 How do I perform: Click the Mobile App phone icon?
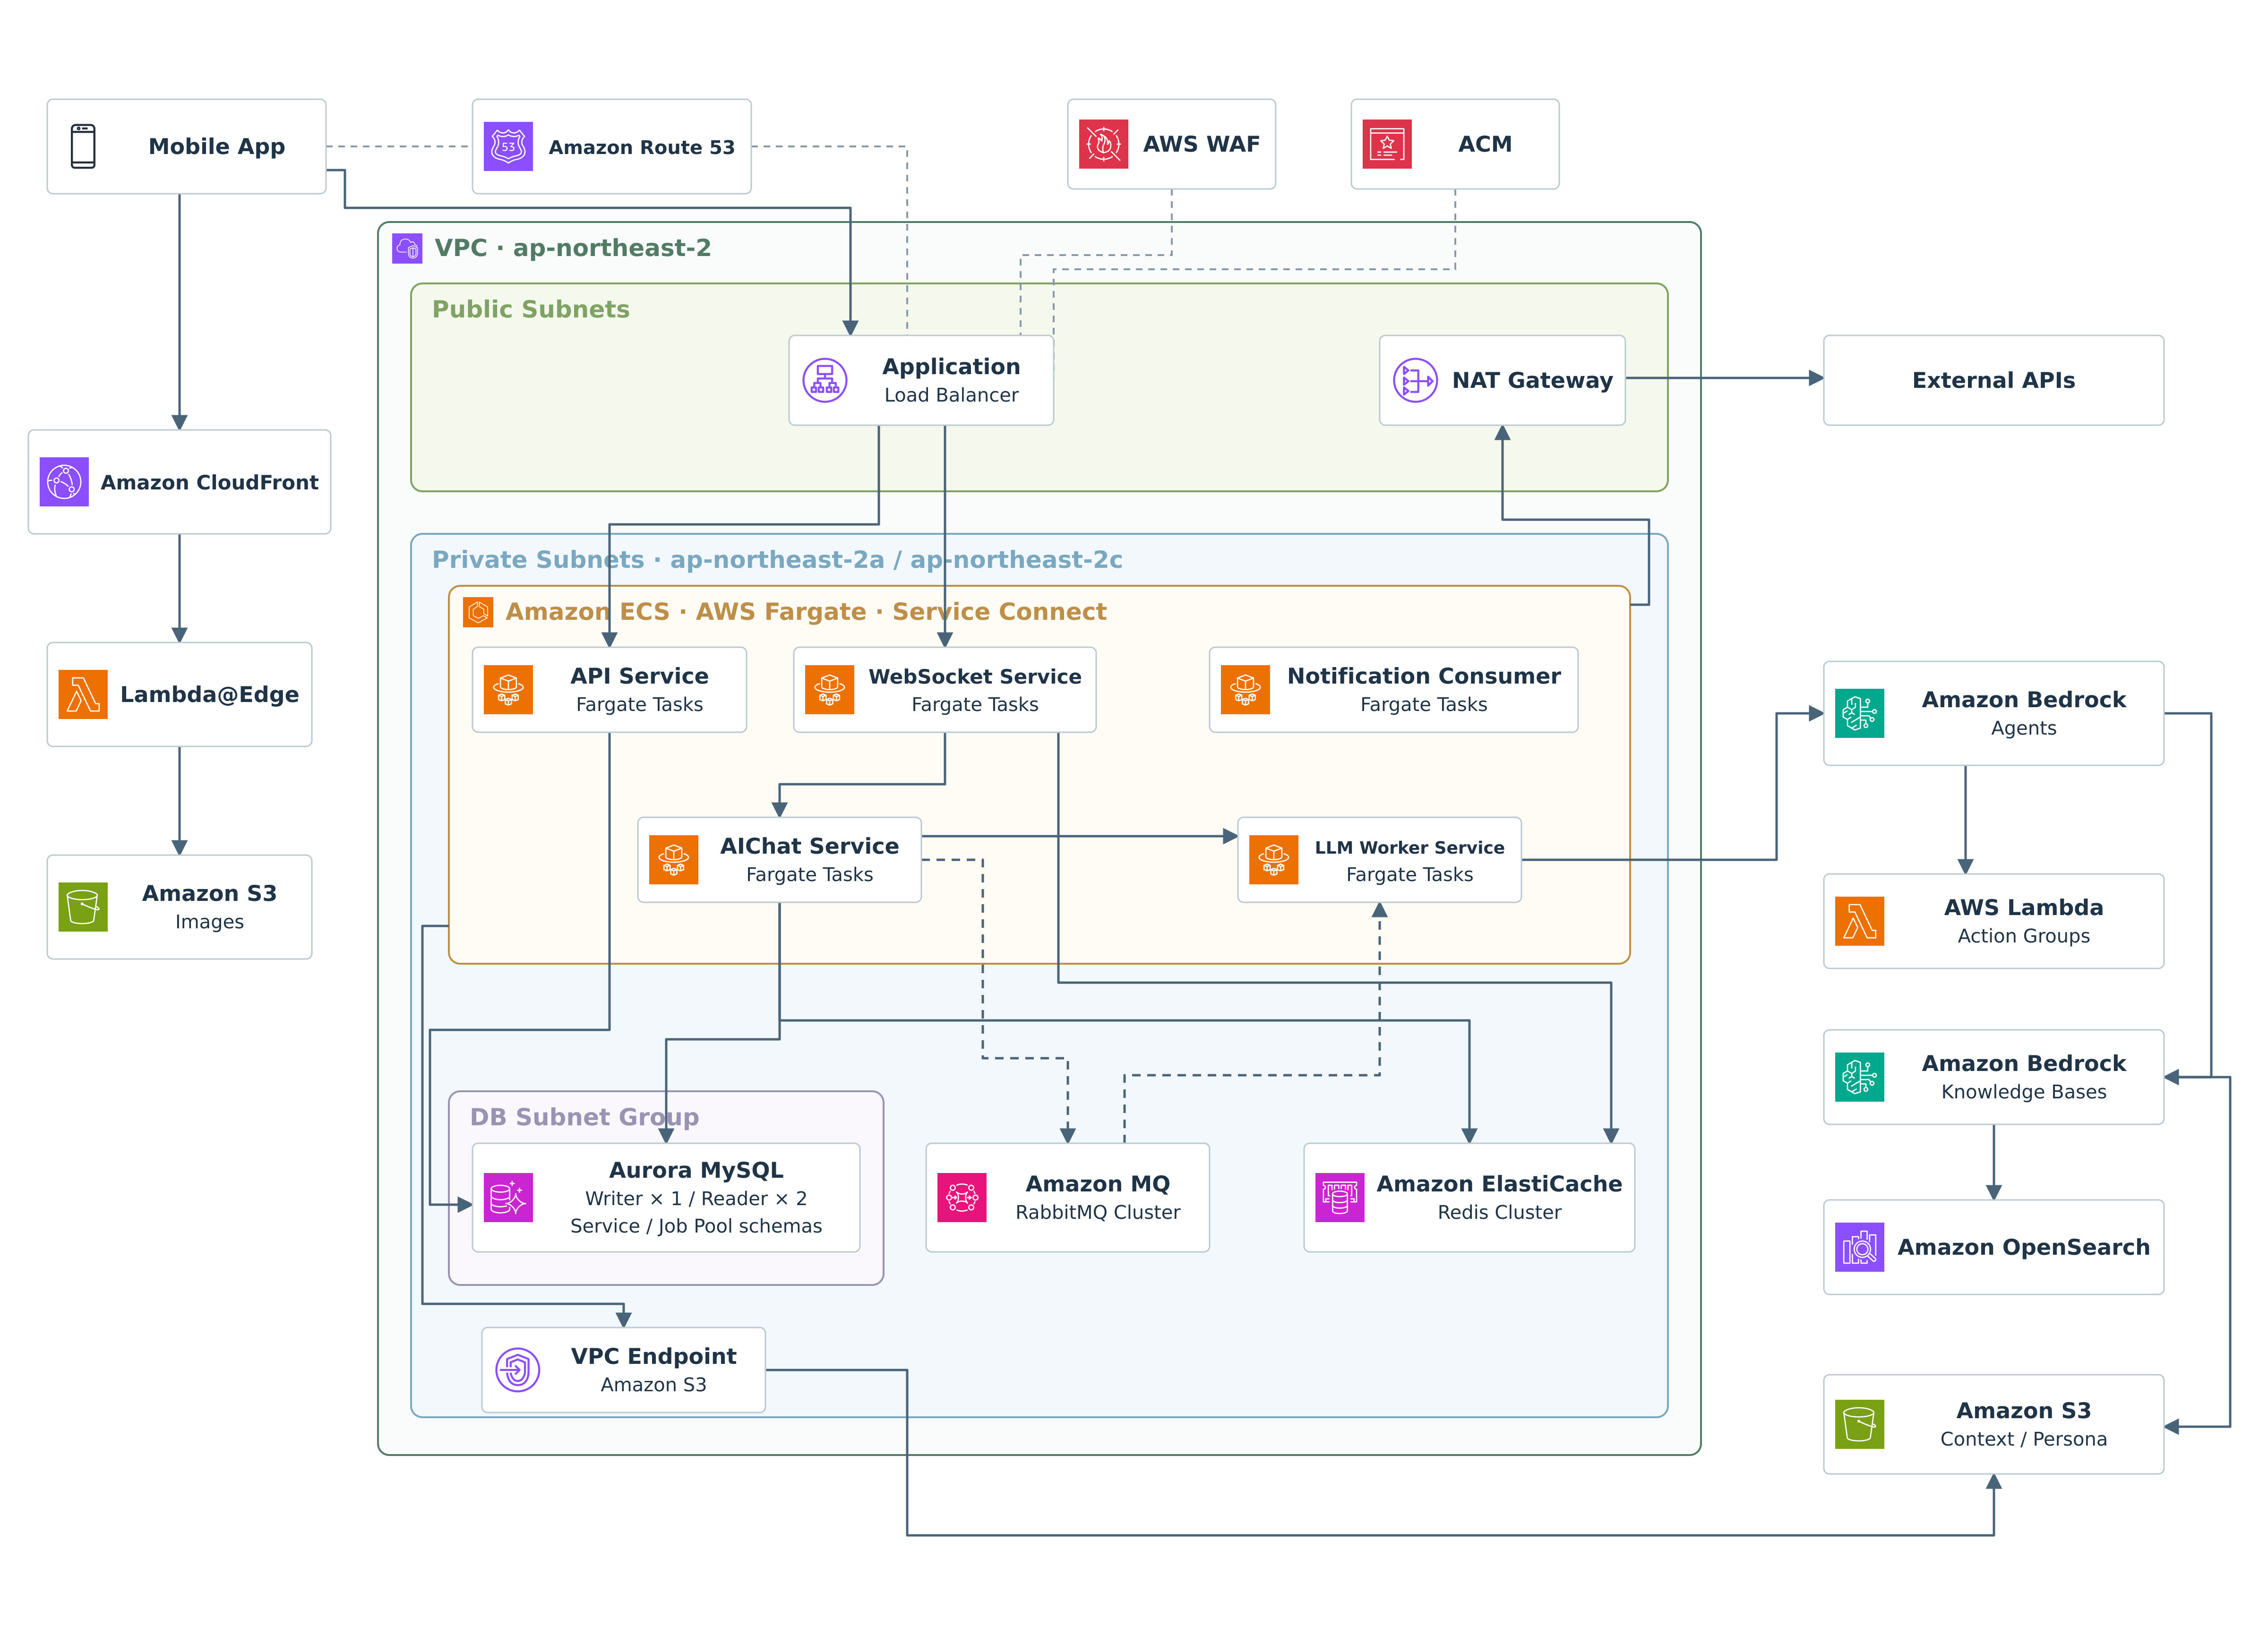pos(83,146)
